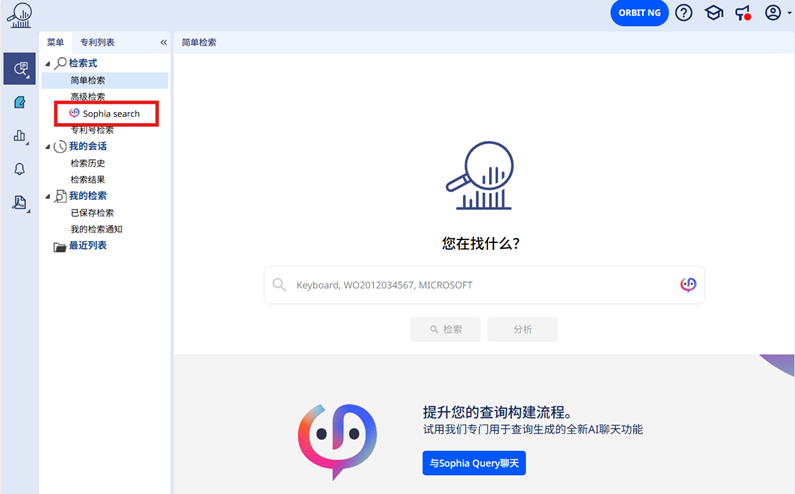
Task: Click the large magnifier chart illustration
Action: coord(480,175)
